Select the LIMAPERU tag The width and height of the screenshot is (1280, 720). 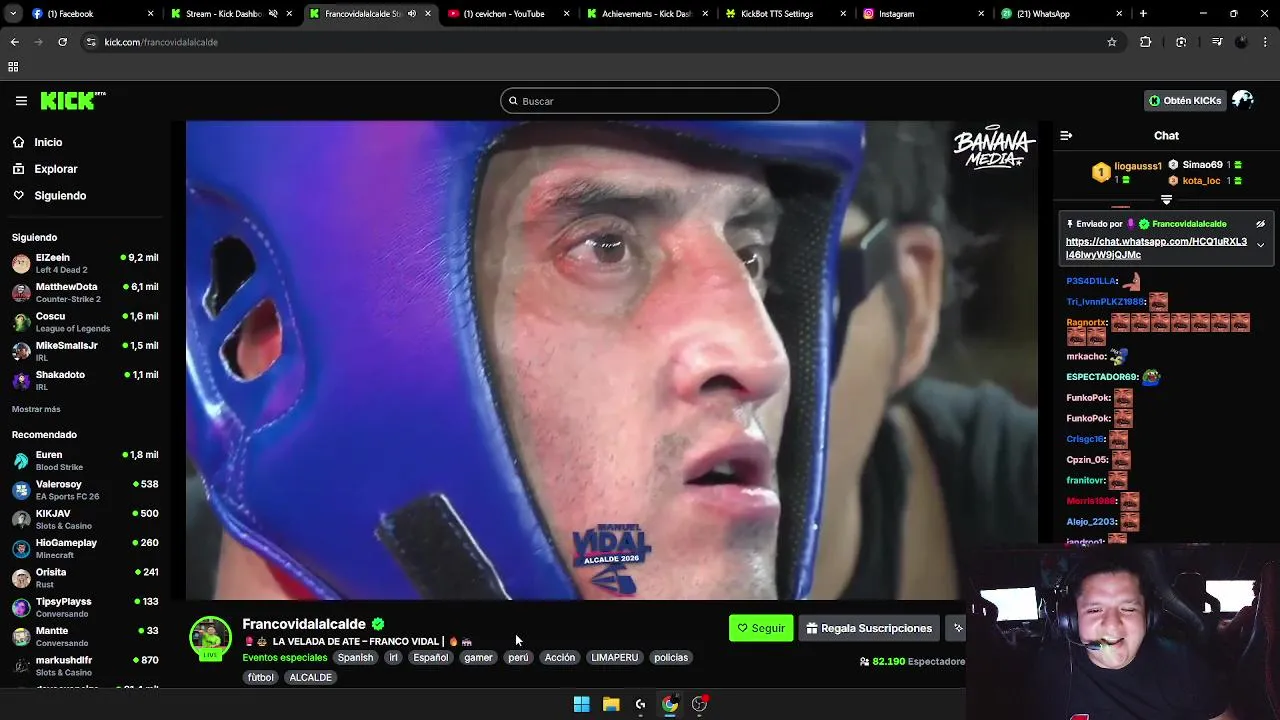pos(614,658)
